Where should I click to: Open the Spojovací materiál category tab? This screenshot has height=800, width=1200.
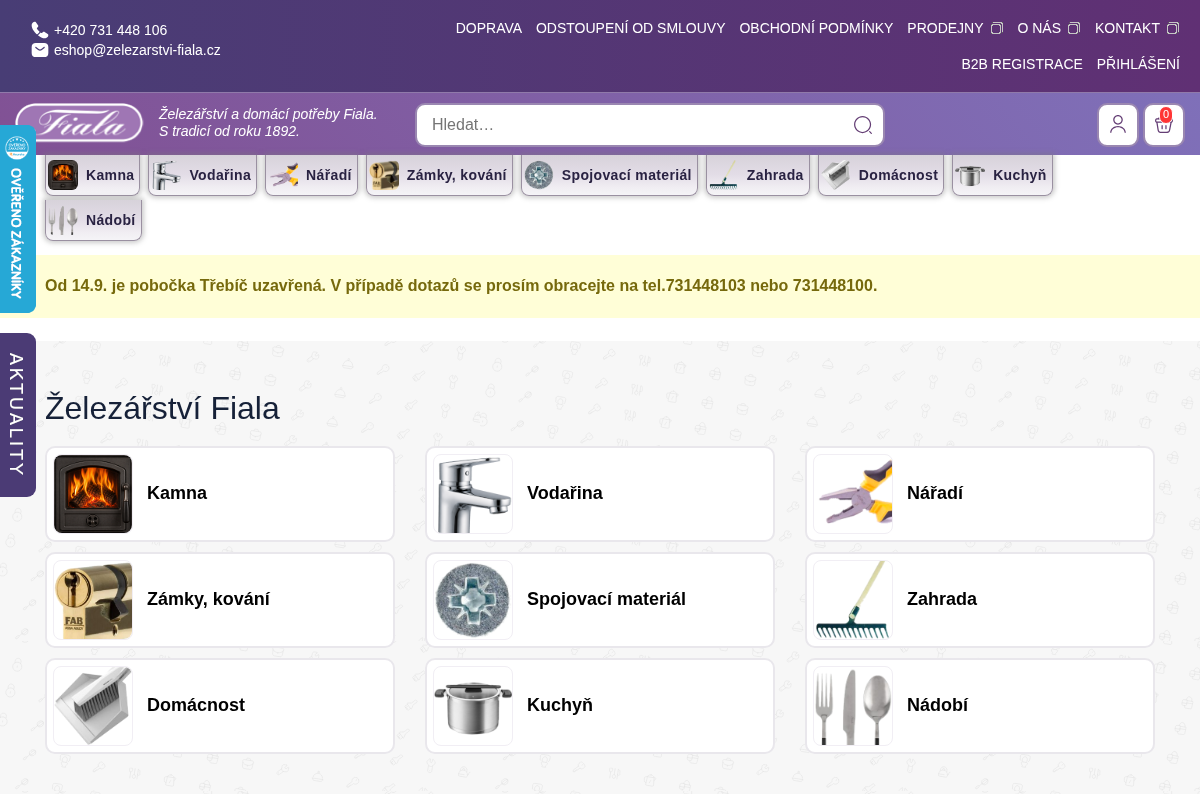(x=609, y=175)
